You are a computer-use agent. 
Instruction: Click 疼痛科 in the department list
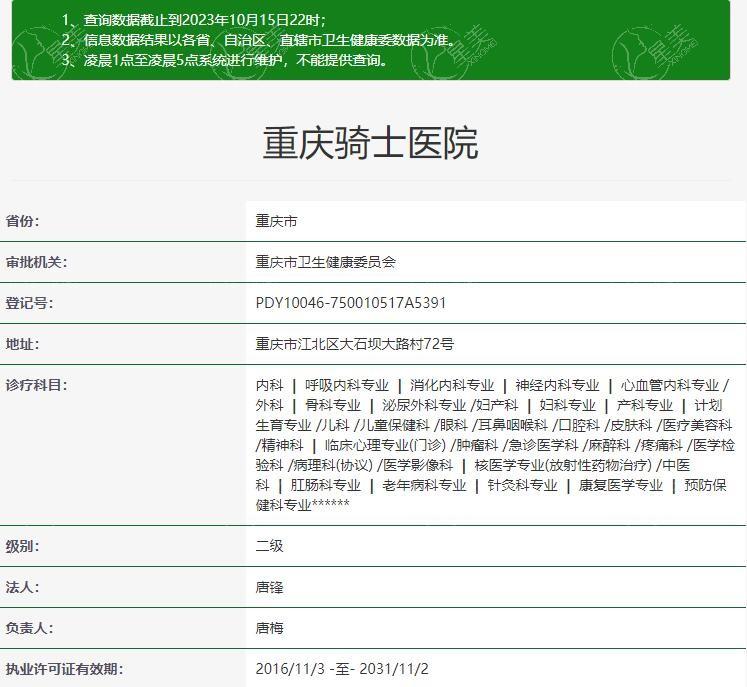pos(662,445)
